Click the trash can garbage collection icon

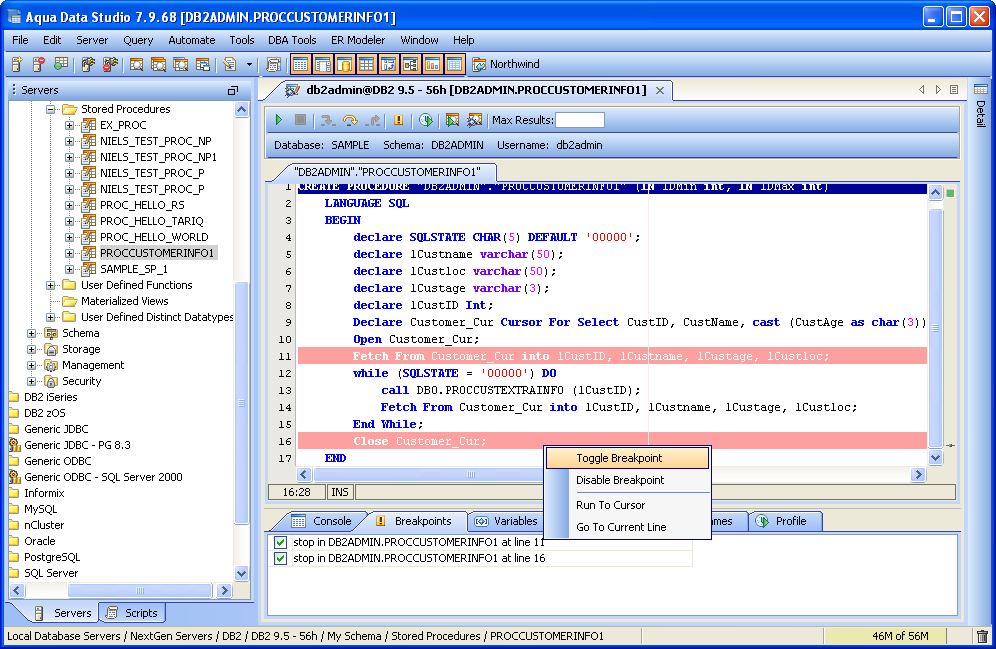981,636
